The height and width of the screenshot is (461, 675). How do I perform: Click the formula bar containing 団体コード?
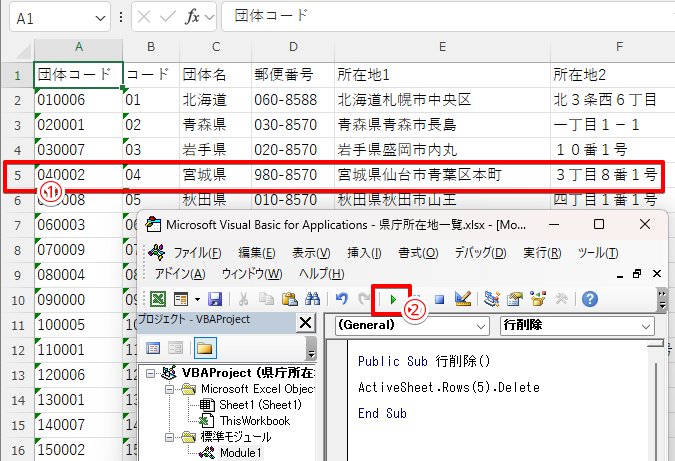440,17
